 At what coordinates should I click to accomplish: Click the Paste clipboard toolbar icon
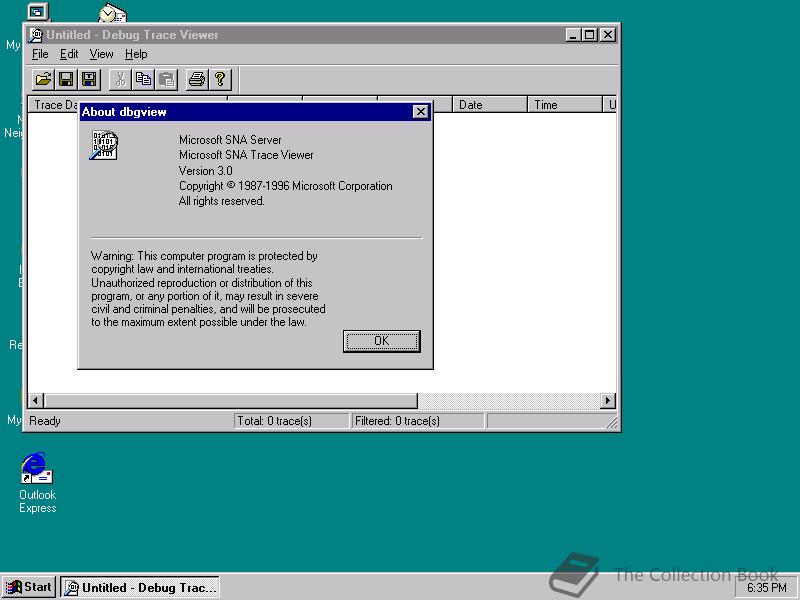coord(166,80)
